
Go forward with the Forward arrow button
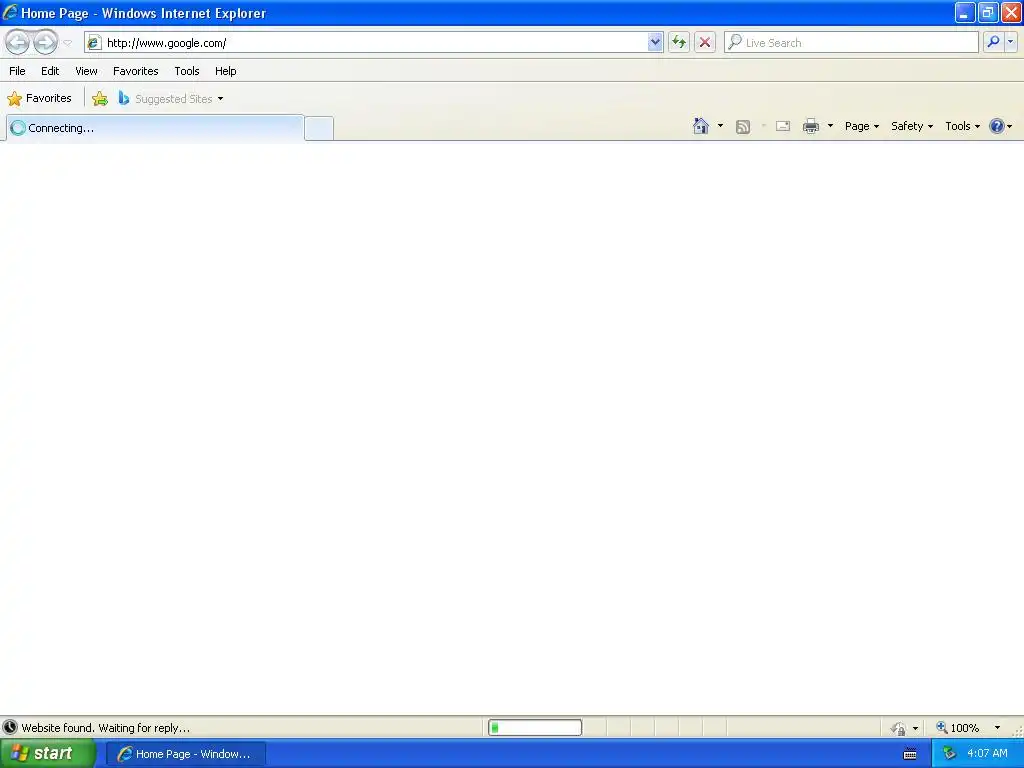click(x=45, y=42)
